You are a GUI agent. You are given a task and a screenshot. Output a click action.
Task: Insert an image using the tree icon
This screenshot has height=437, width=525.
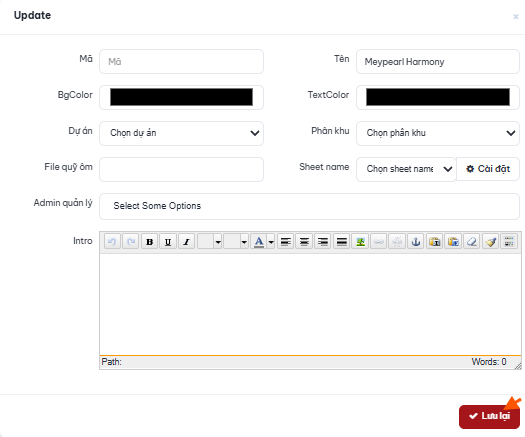pyautogui.click(x=360, y=241)
